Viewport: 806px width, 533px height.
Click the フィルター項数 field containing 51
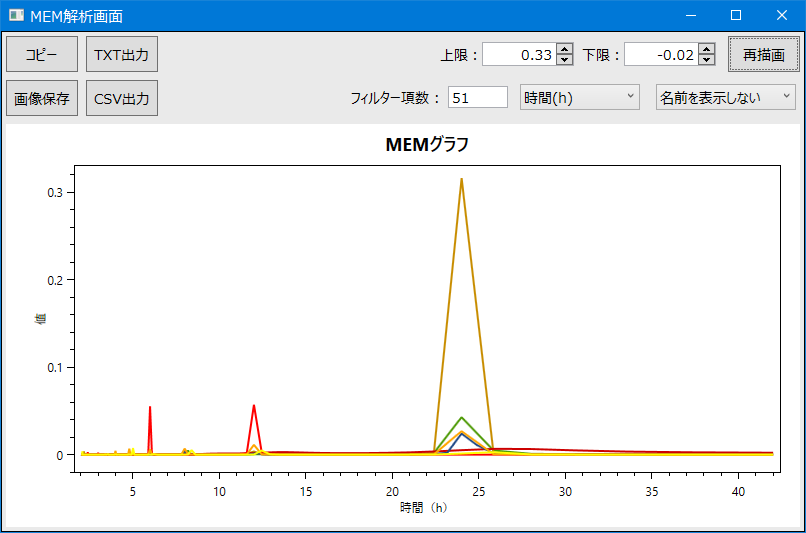tap(478, 97)
